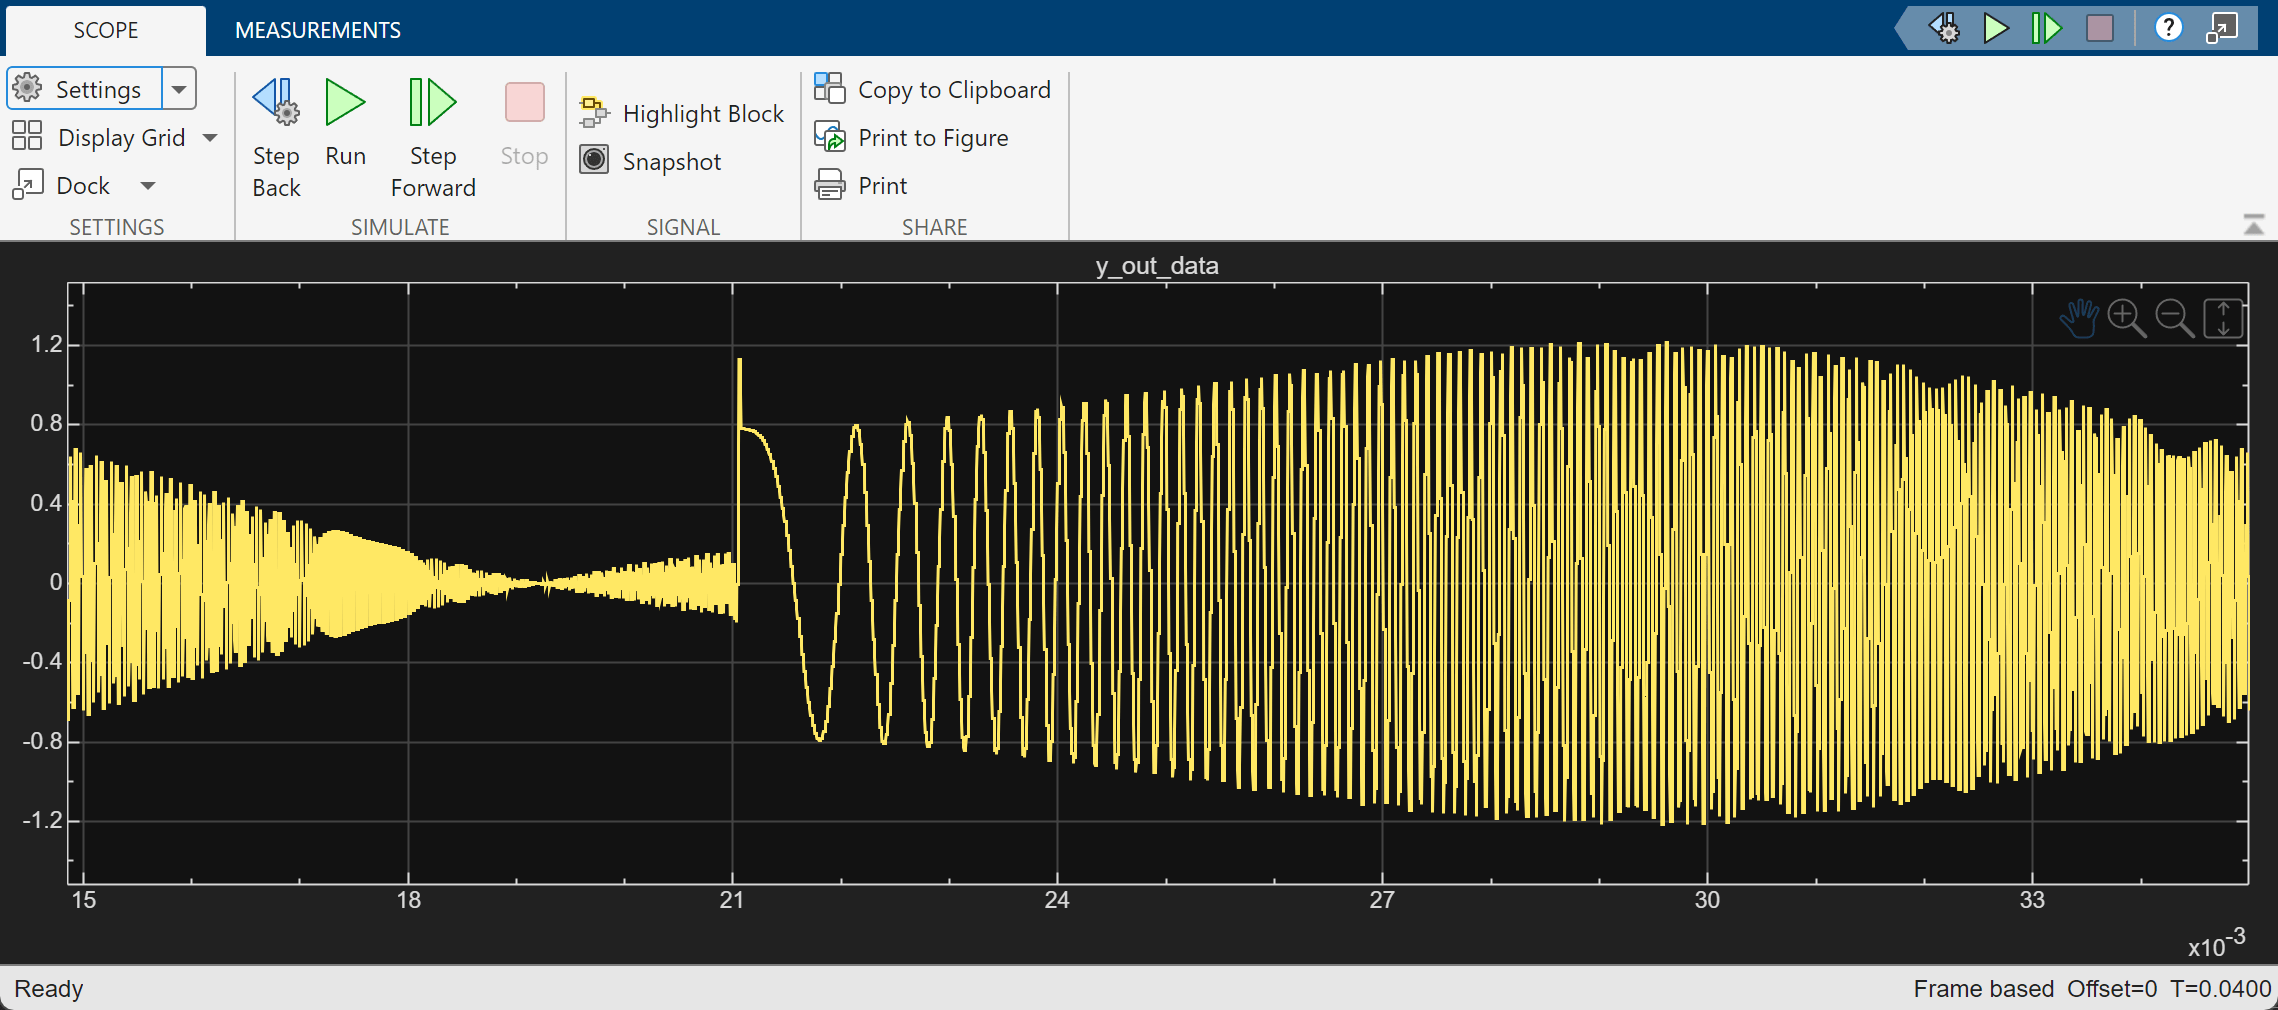This screenshot has height=1010, width=2278.
Task: Click the Highlight Block icon
Action: coord(593,113)
